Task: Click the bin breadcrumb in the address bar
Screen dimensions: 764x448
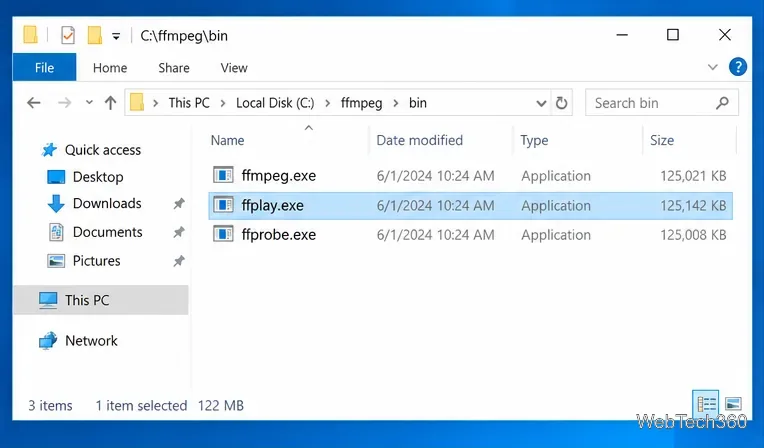Action: pyautogui.click(x=418, y=103)
